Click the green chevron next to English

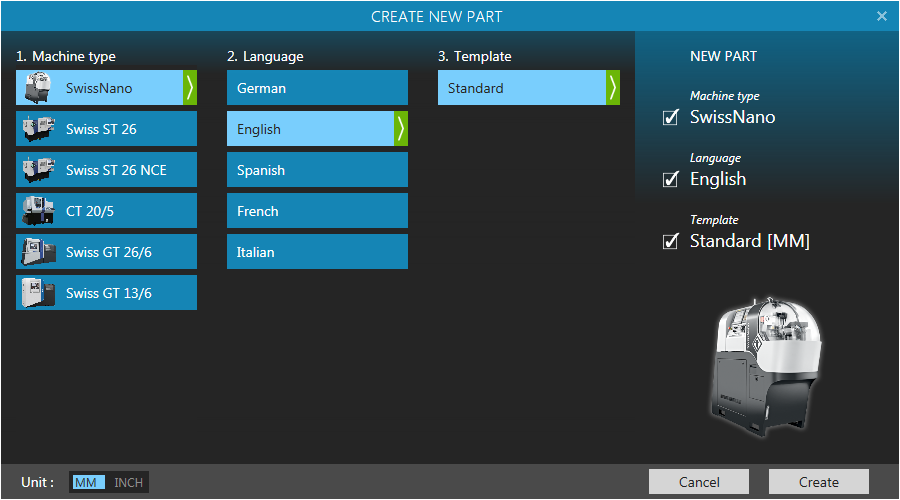point(401,129)
